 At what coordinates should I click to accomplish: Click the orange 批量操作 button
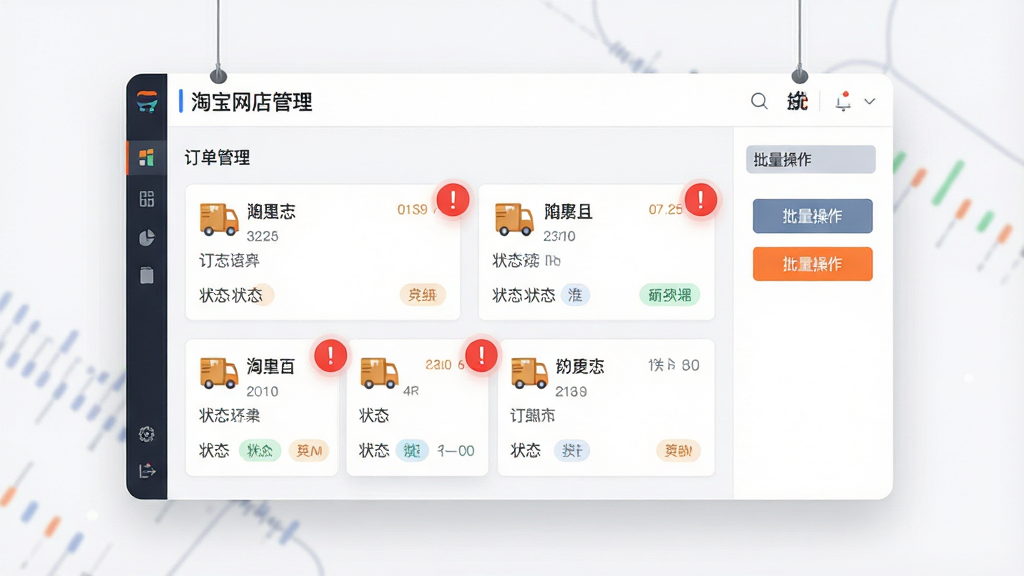click(x=812, y=264)
